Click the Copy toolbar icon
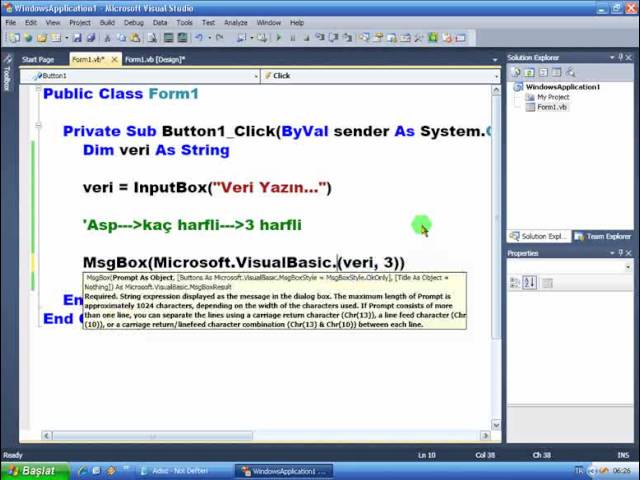 click(122, 38)
